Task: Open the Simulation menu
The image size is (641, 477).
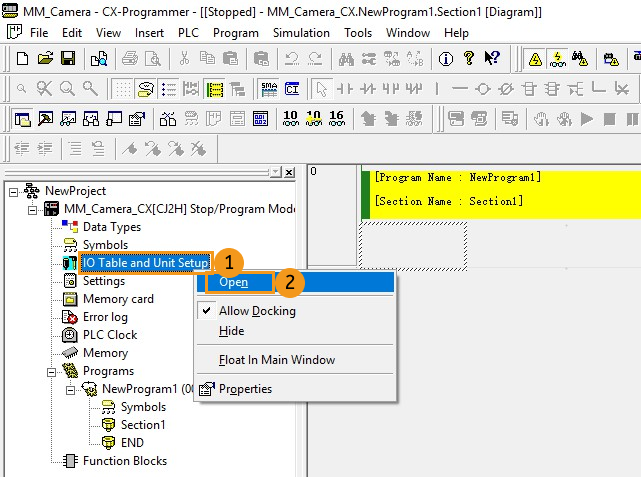Action: 301,33
